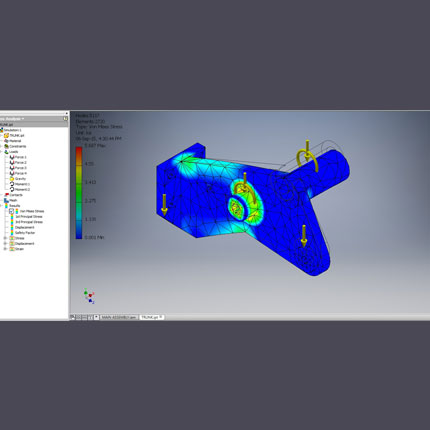Image resolution: width=430 pixels, height=430 pixels.
Task: Select the Moment:1 load icon
Action: coord(12,184)
